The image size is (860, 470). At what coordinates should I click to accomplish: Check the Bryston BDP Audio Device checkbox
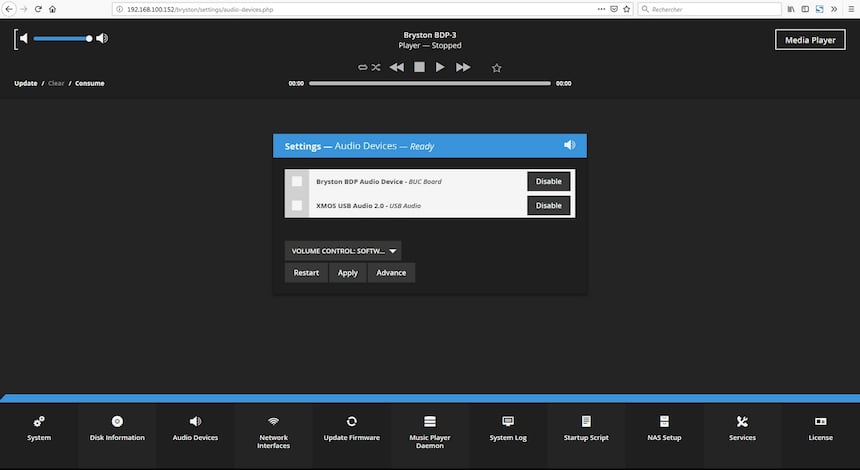(297, 181)
